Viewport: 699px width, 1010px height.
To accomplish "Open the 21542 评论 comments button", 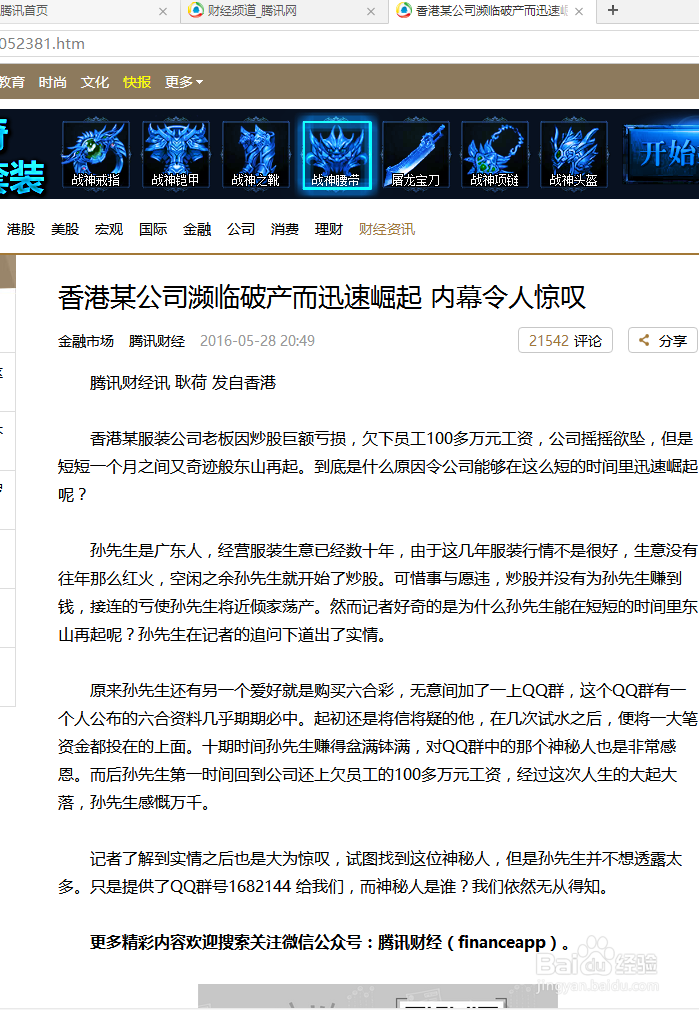I will tap(565, 341).
